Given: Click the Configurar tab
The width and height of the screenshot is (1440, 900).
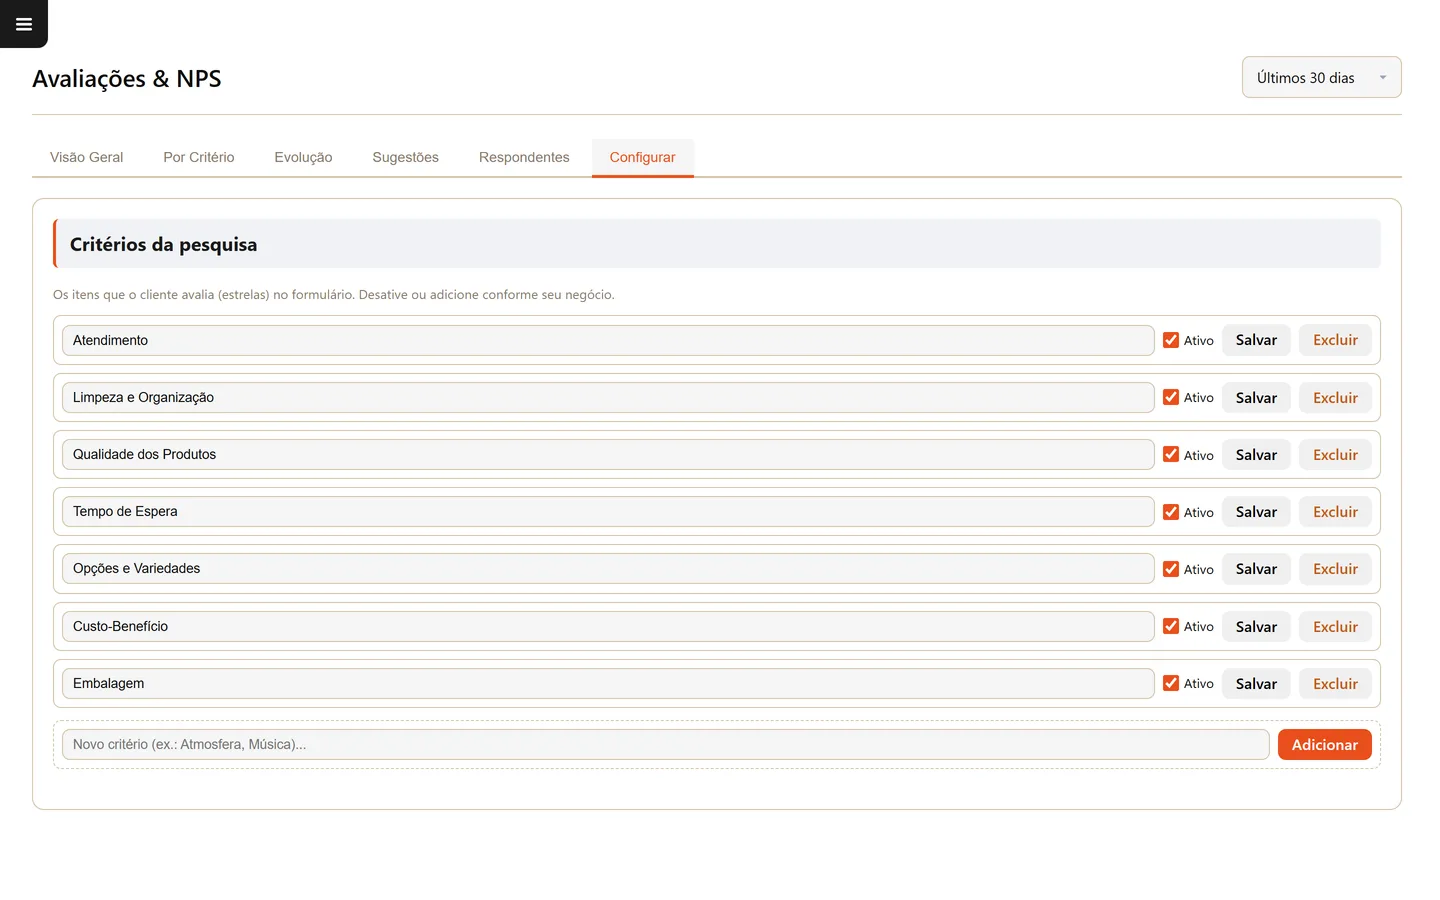Looking at the screenshot, I should click(642, 157).
